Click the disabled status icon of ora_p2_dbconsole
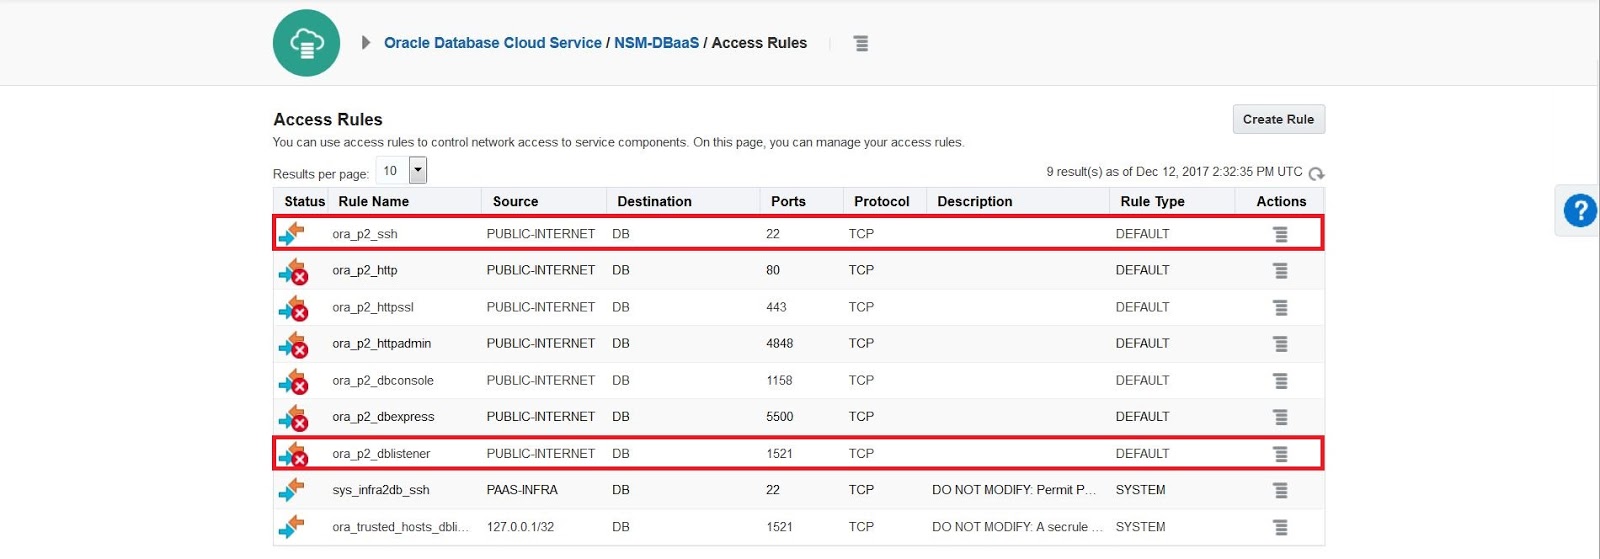This screenshot has width=1600, height=559. tap(293, 381)
